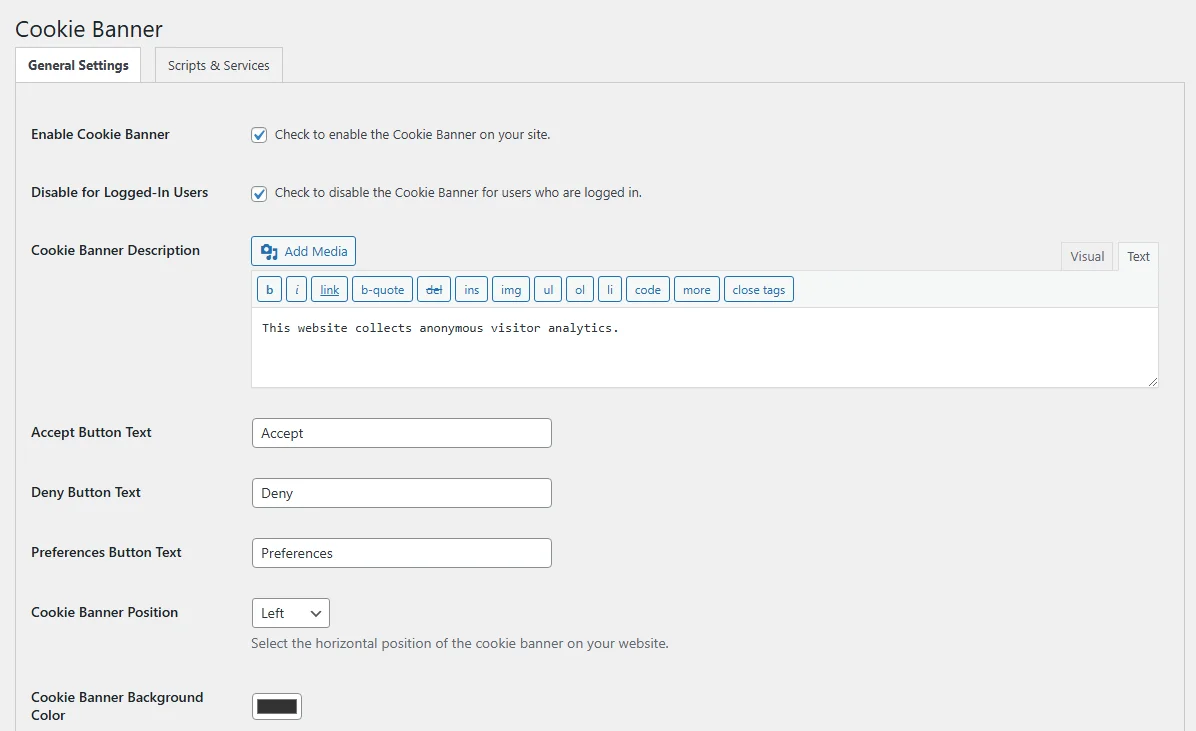The width and height of the screenshot is (1196, 731).
Task: Add an unordered list with the ul button
Action: [547, 290]
